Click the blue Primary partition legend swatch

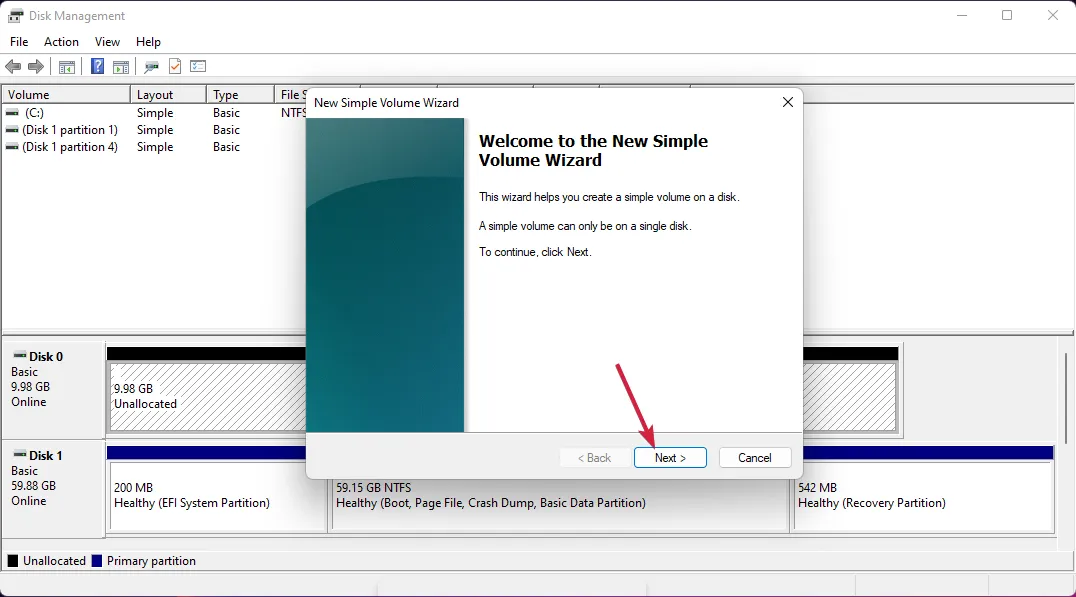tap(97, 561)
